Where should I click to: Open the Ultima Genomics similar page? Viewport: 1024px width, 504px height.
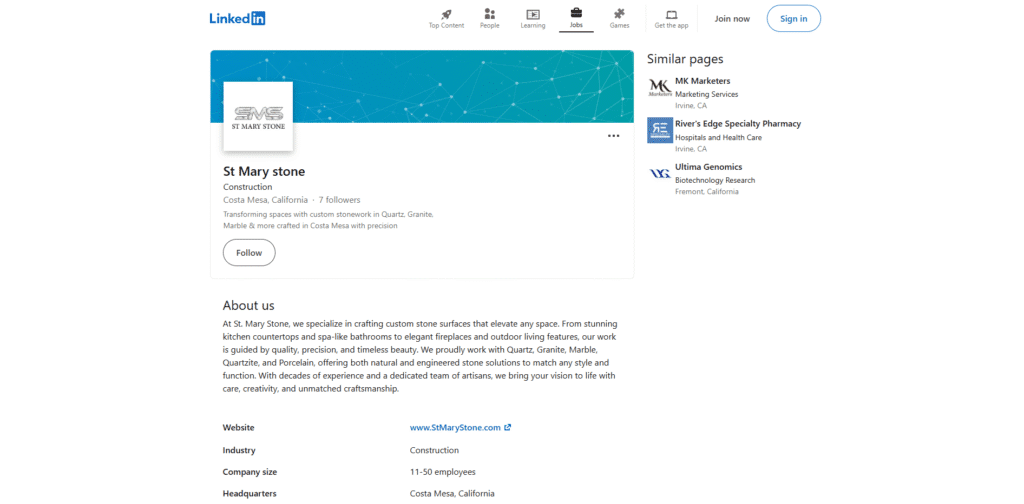click(709, 167)
